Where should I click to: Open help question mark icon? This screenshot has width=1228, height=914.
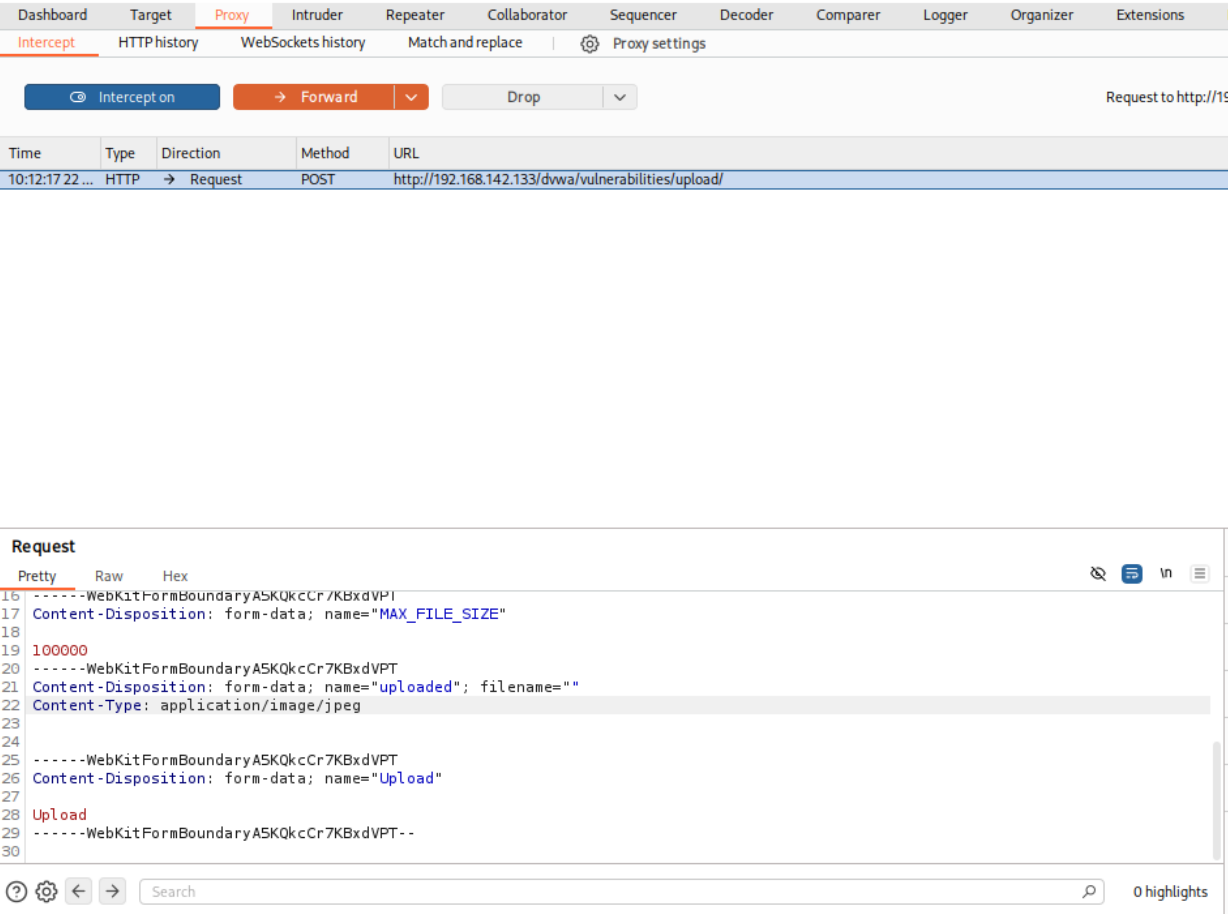tap(16, 891)
